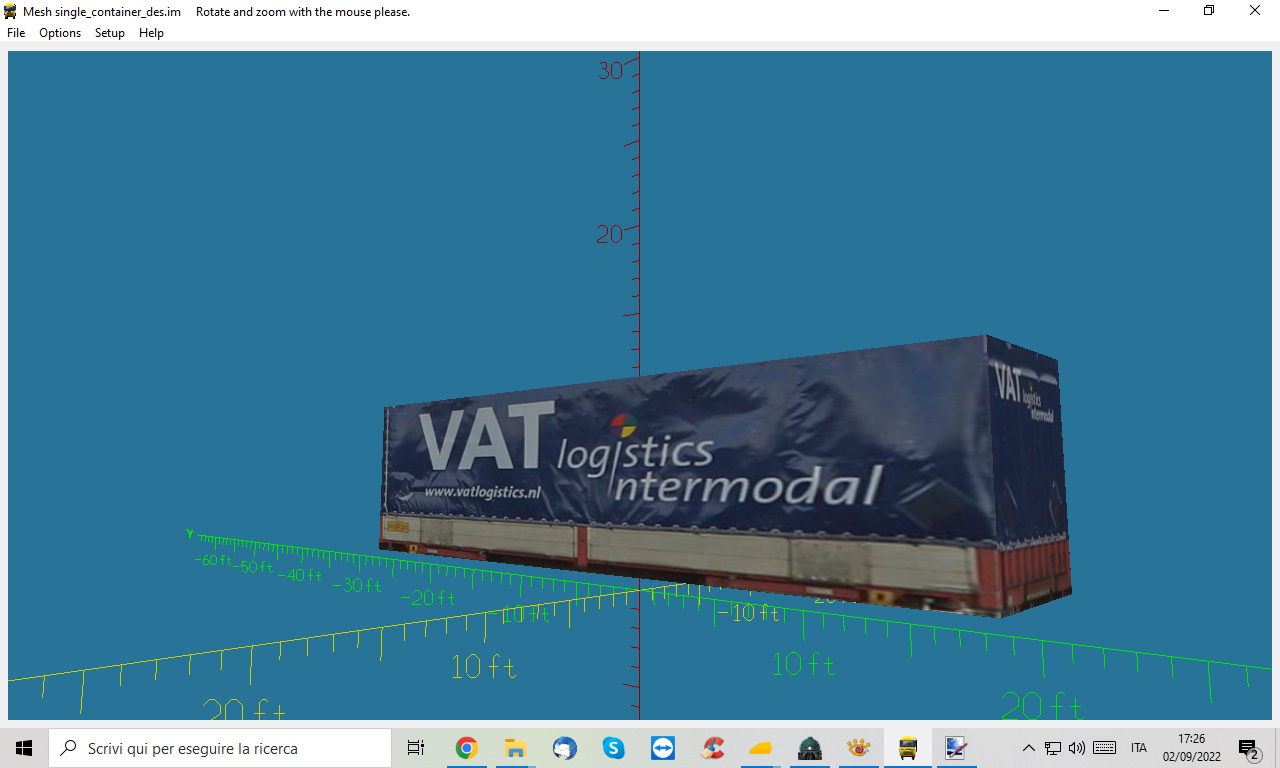Open the Options menu

(60, 33)
